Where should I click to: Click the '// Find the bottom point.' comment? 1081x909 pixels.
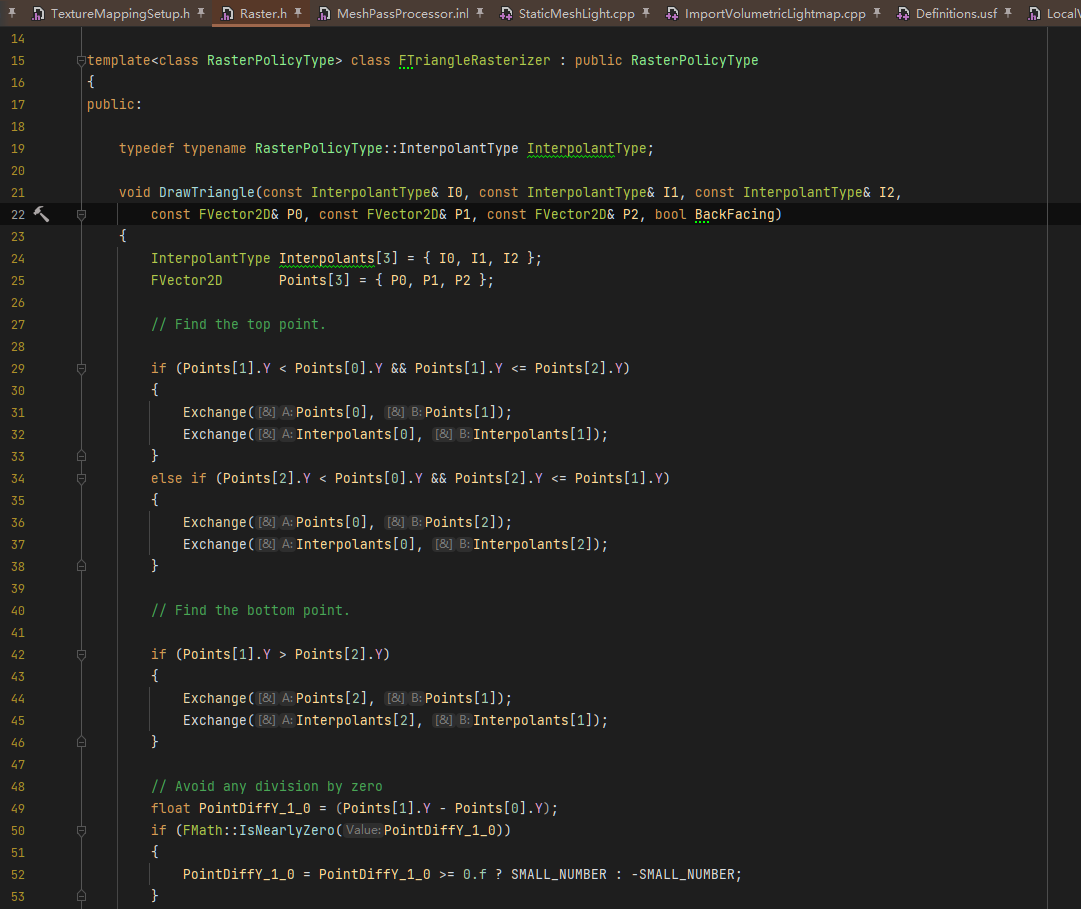coord(250,611)
